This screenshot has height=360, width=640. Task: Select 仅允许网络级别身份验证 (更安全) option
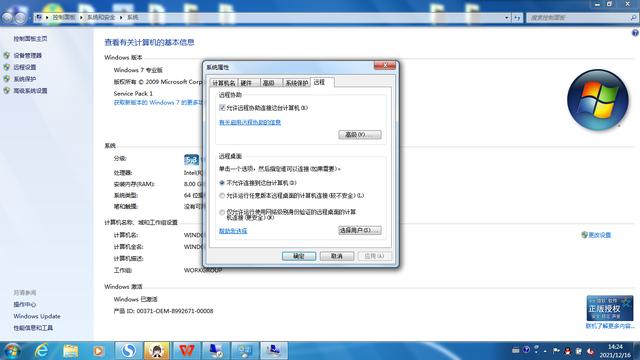point(222,212)
